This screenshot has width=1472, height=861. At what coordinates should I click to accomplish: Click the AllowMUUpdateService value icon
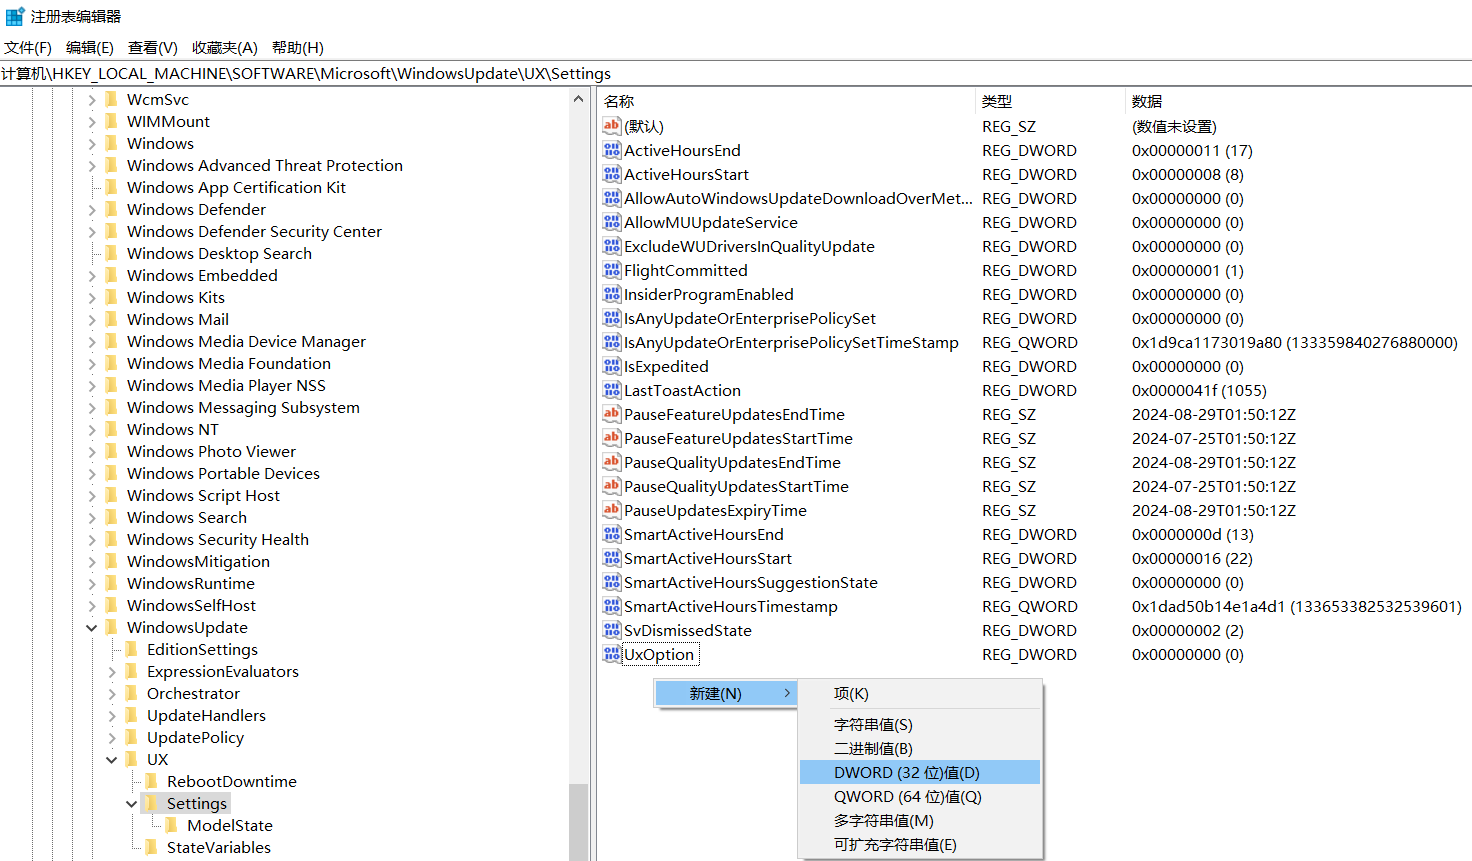point(612,222)
